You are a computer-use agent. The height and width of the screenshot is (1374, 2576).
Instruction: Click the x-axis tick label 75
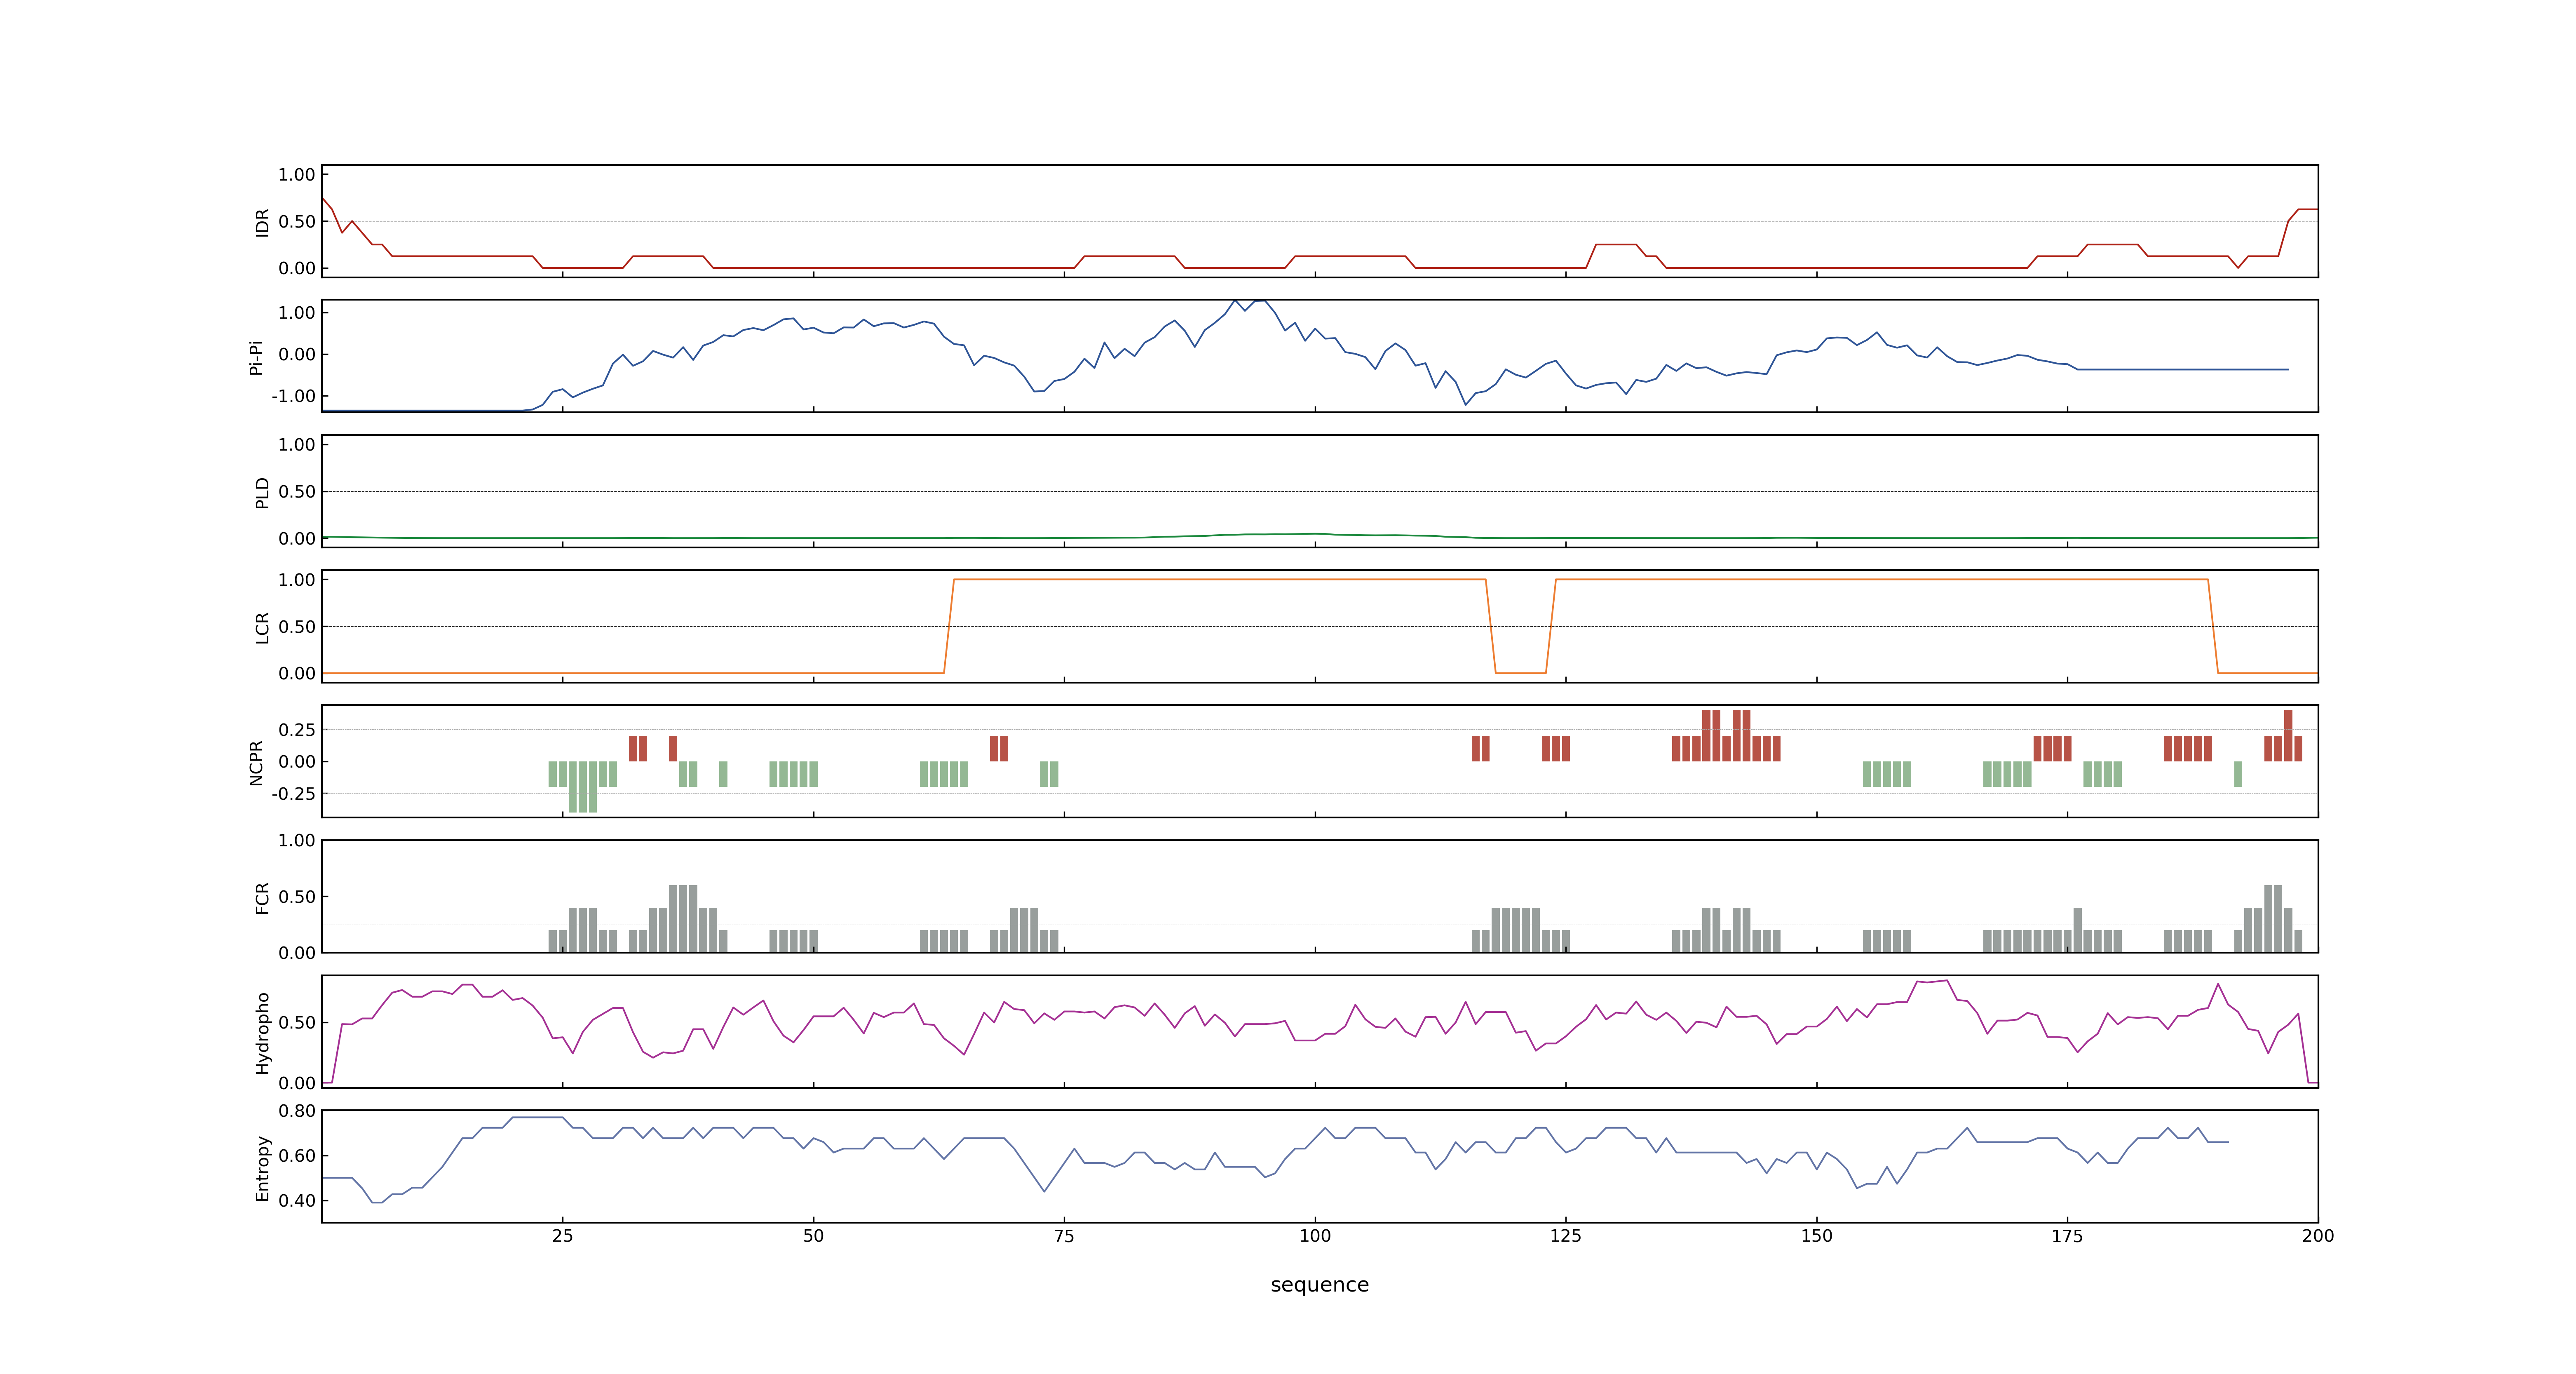(1064, 1236)
